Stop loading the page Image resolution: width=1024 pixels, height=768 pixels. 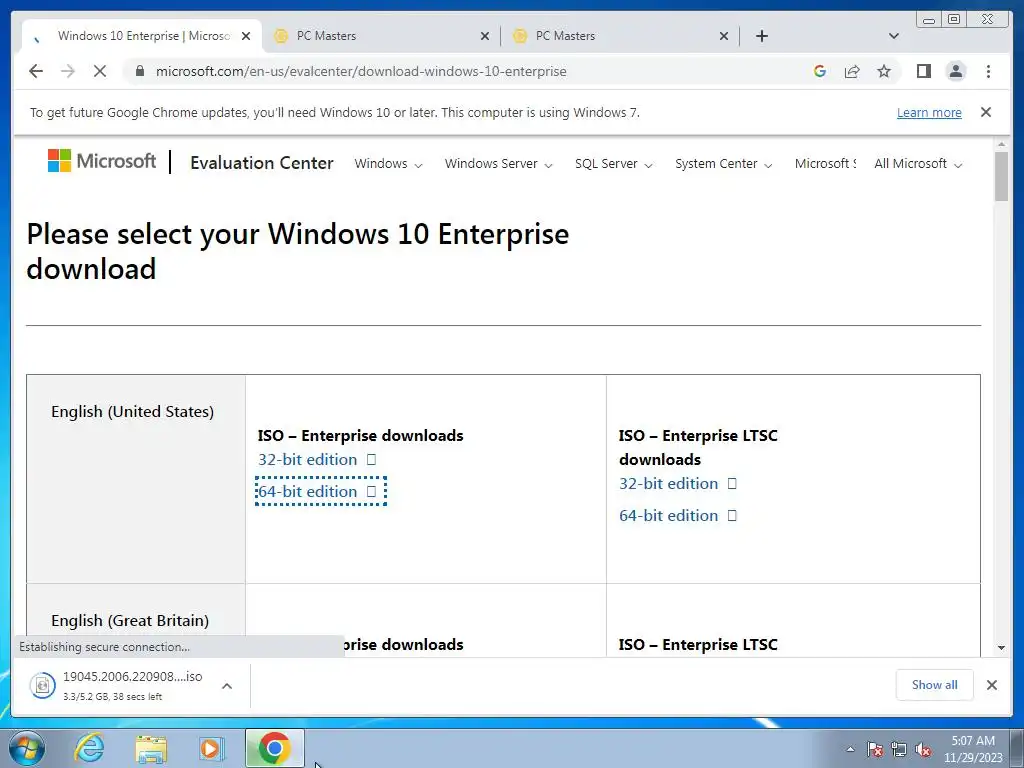point(100,71)
